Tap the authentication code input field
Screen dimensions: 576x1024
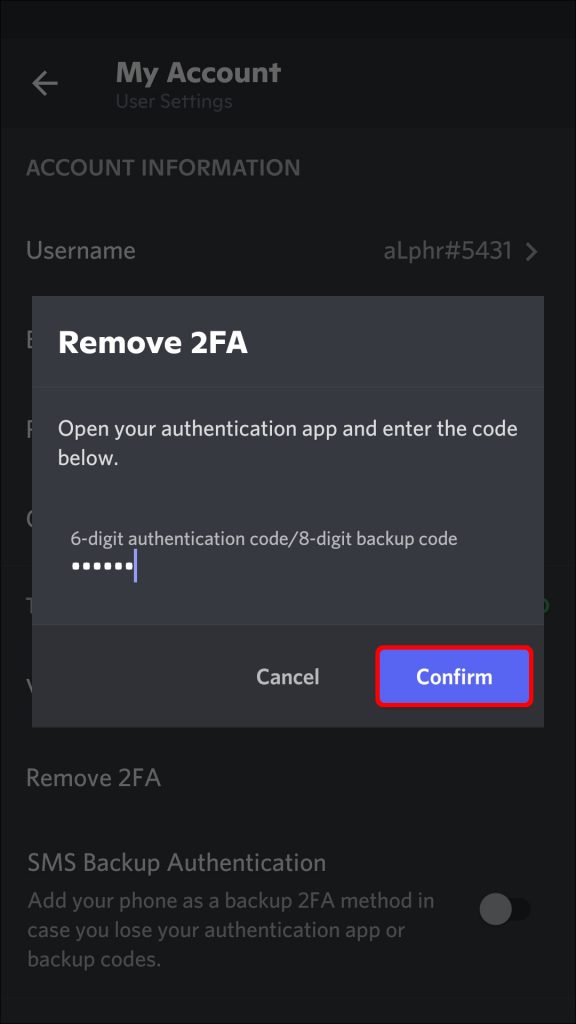(200, 565)
